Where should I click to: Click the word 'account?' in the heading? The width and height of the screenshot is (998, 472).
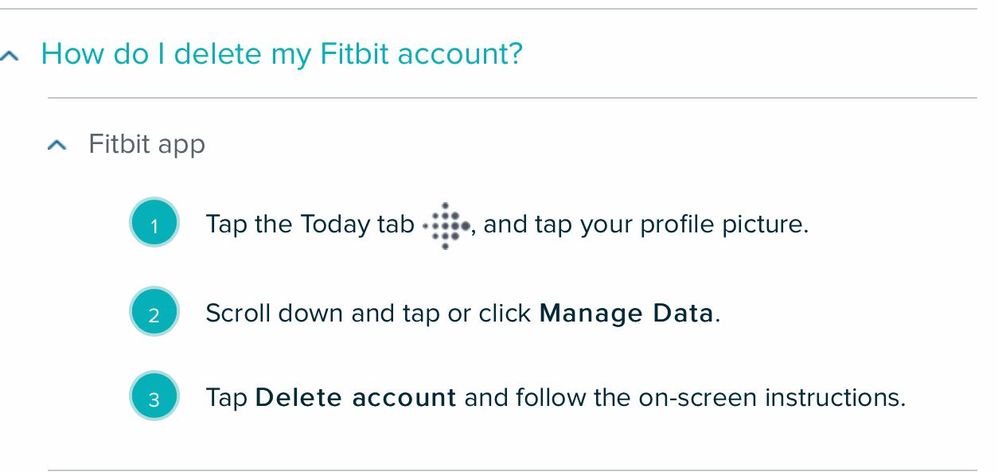(x=460, y=54)
